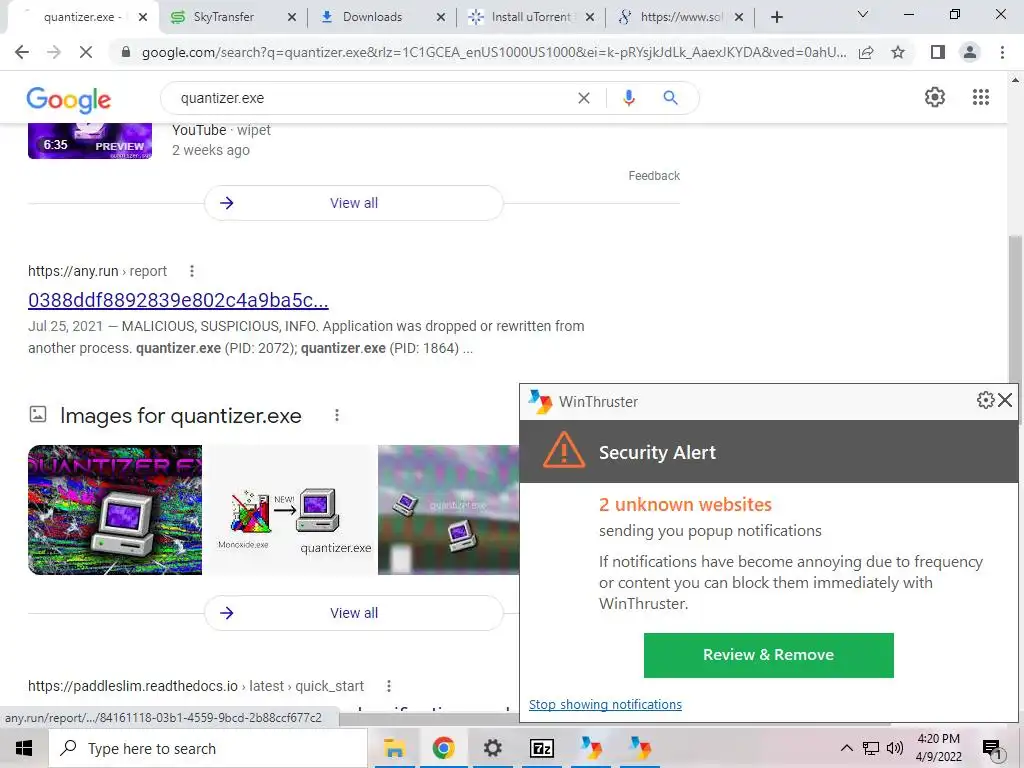Viewport: 1024px width, 768px height.
Task: Open the Chrome side panel
Action: pos(938,52)
